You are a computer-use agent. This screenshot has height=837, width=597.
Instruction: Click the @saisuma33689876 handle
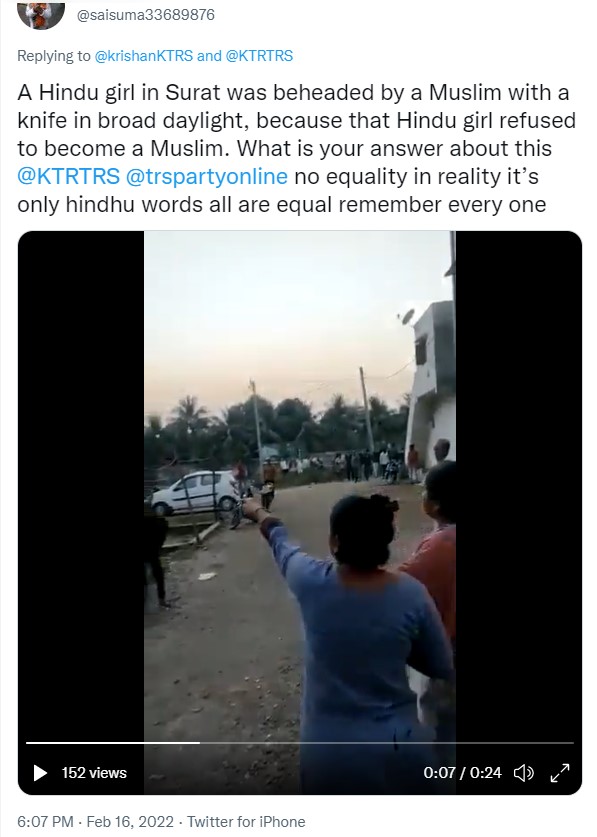click(146, 14)
